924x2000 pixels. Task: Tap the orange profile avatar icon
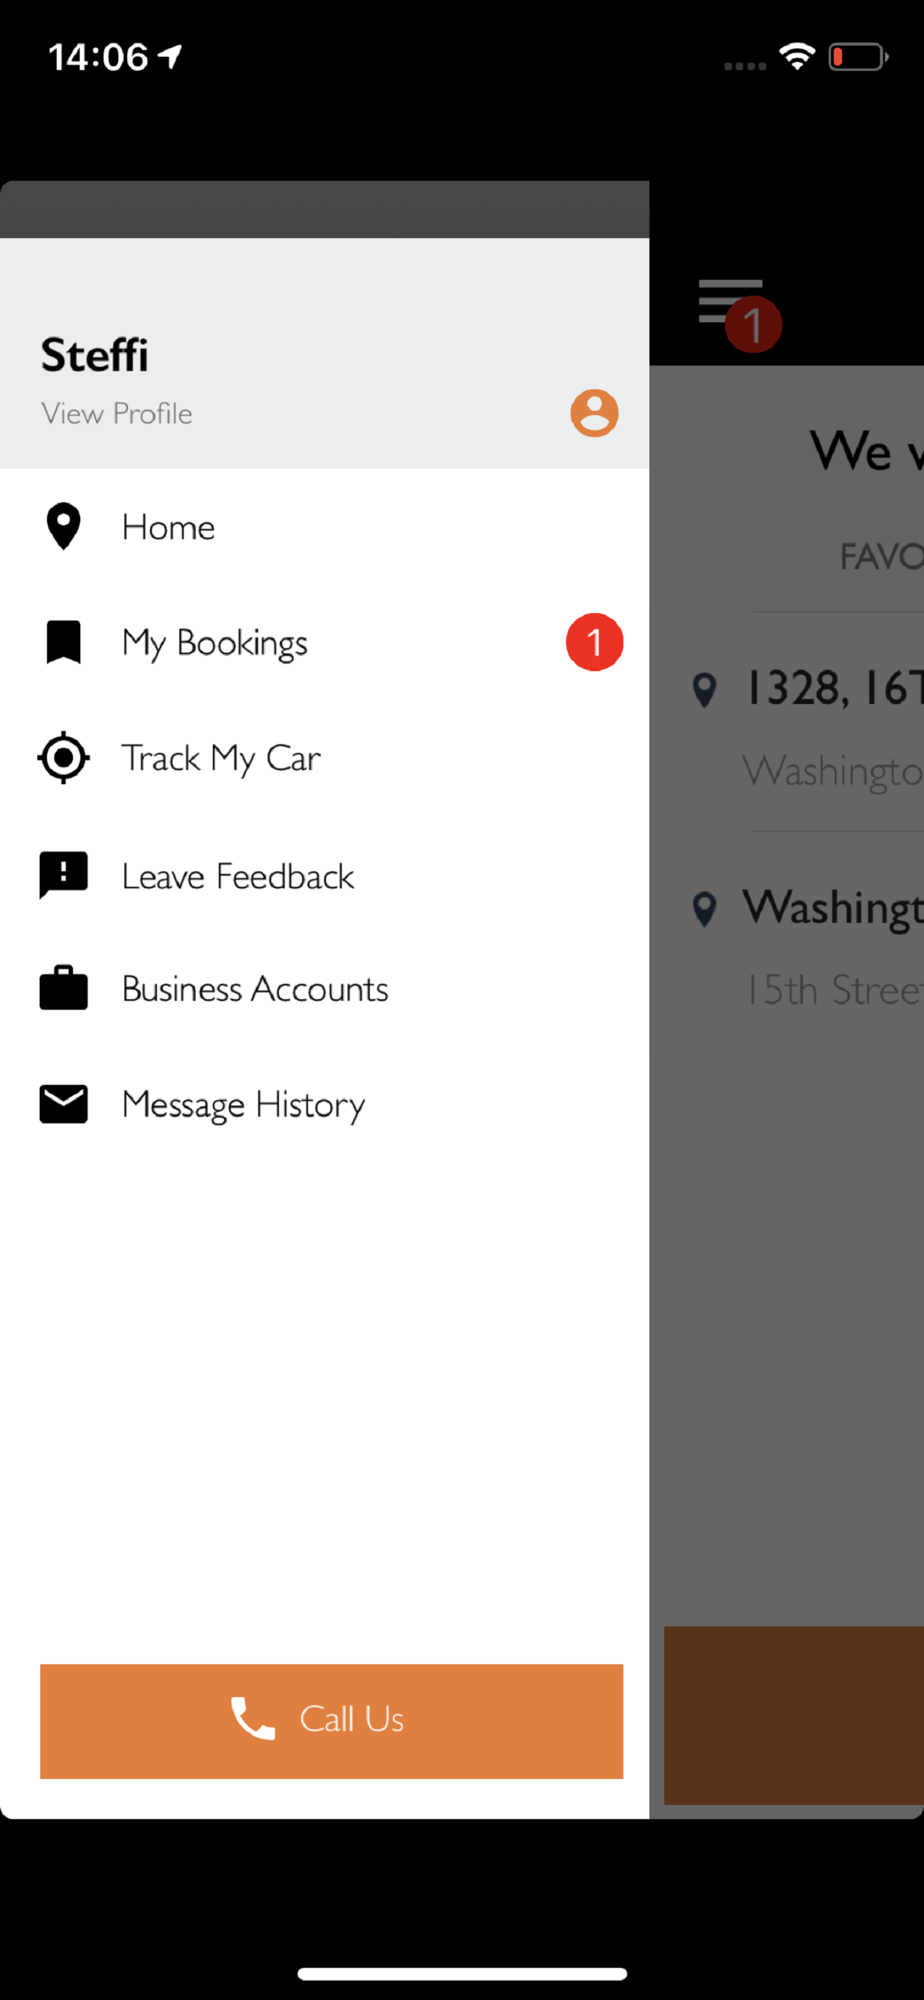coord(594,413)
